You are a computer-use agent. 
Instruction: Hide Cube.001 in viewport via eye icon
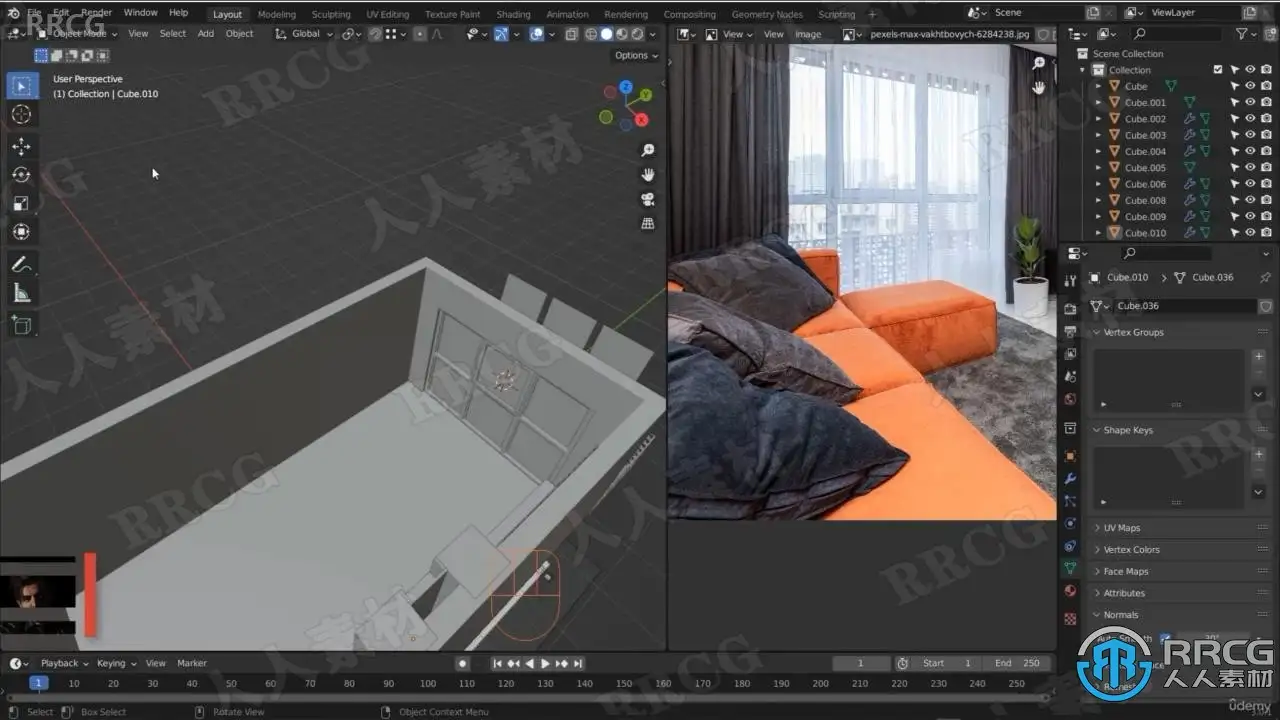[x=1250, y=102]
